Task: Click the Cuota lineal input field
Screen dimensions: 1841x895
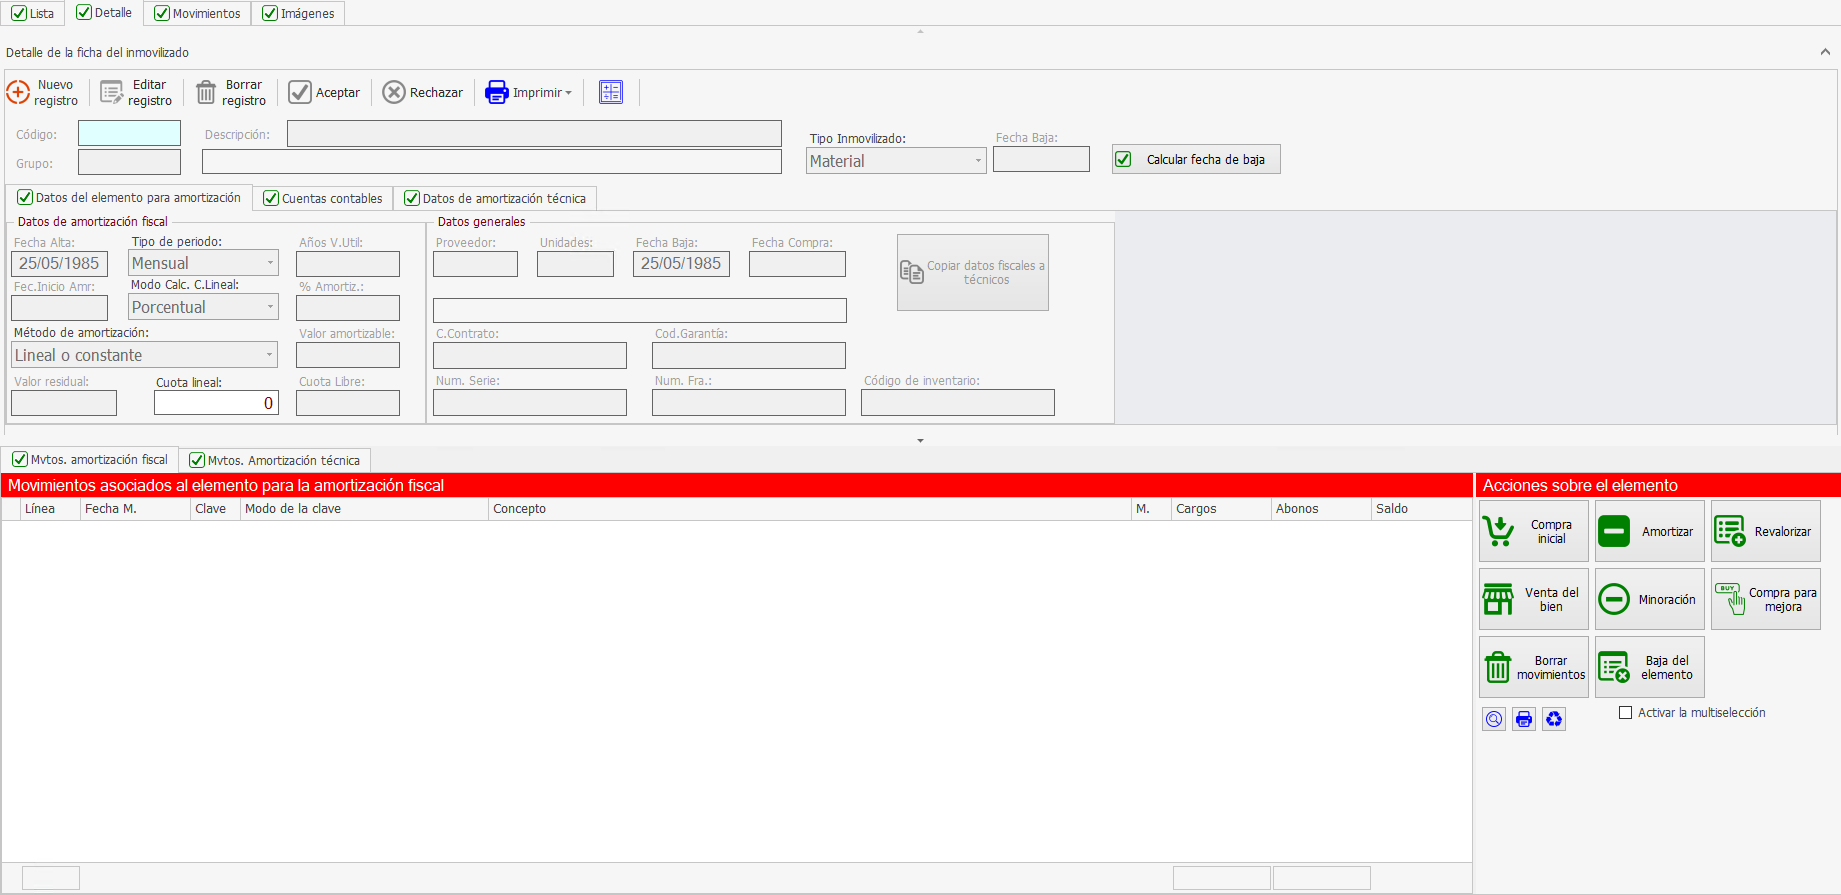Action: [216, 403]
